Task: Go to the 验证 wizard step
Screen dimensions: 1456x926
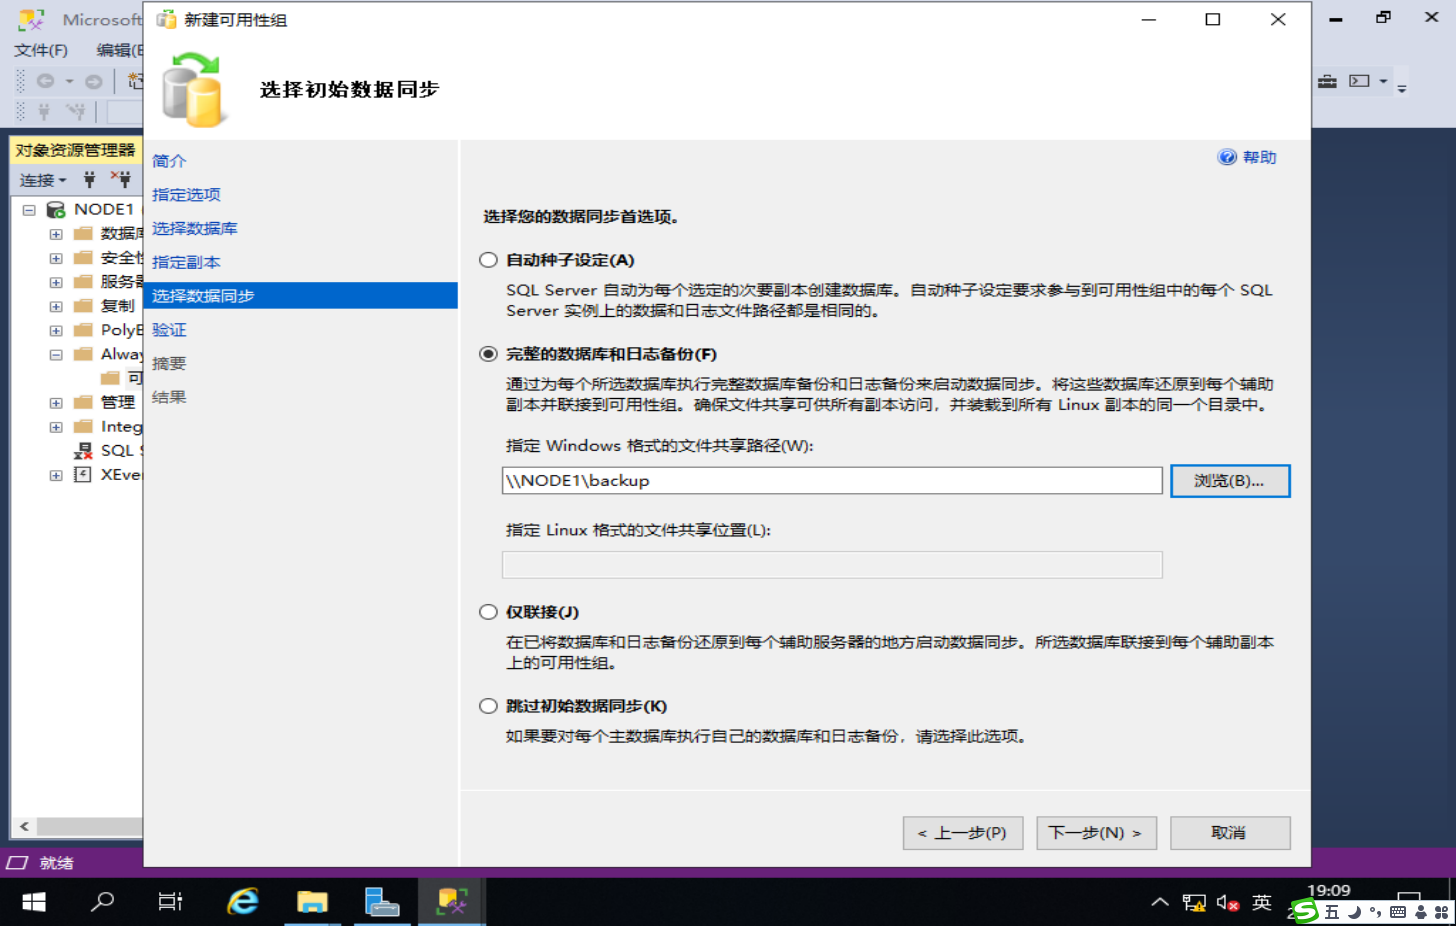Action: 169,330
